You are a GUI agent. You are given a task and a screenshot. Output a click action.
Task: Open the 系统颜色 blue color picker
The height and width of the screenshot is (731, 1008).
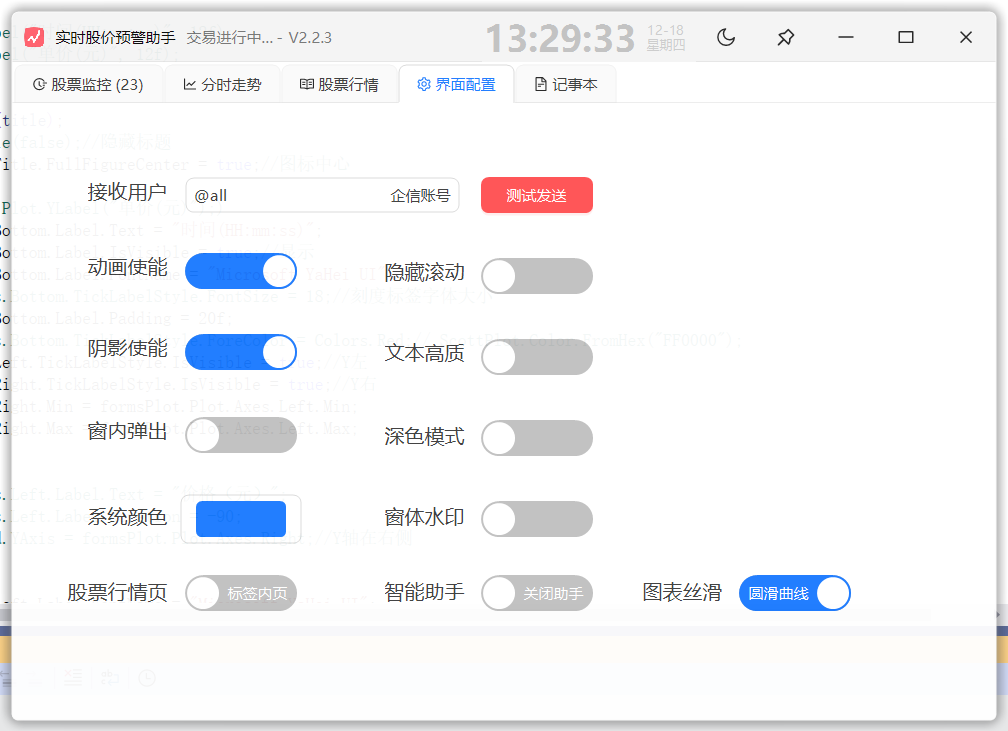[241, 519]
